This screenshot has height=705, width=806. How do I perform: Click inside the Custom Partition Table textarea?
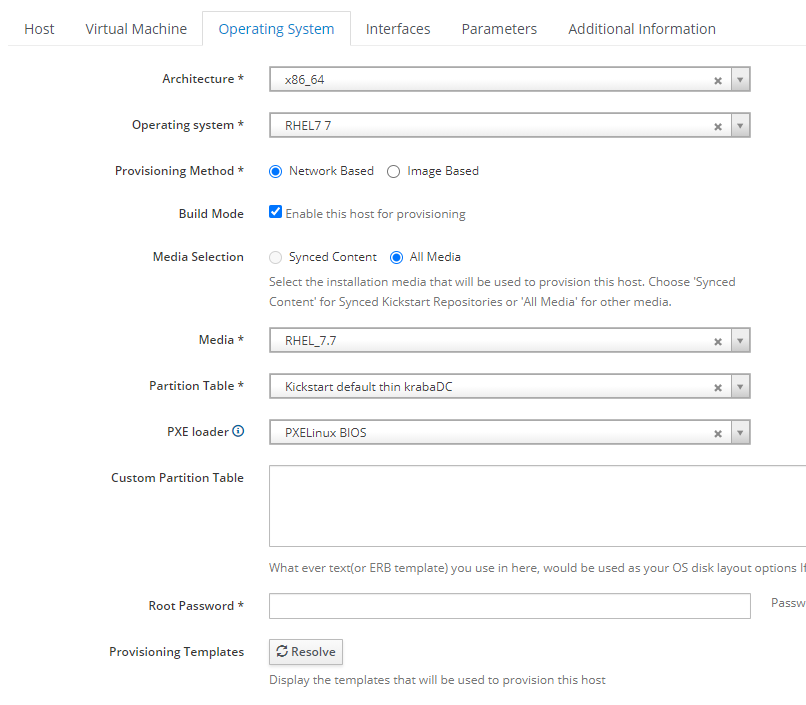[537, 505]
